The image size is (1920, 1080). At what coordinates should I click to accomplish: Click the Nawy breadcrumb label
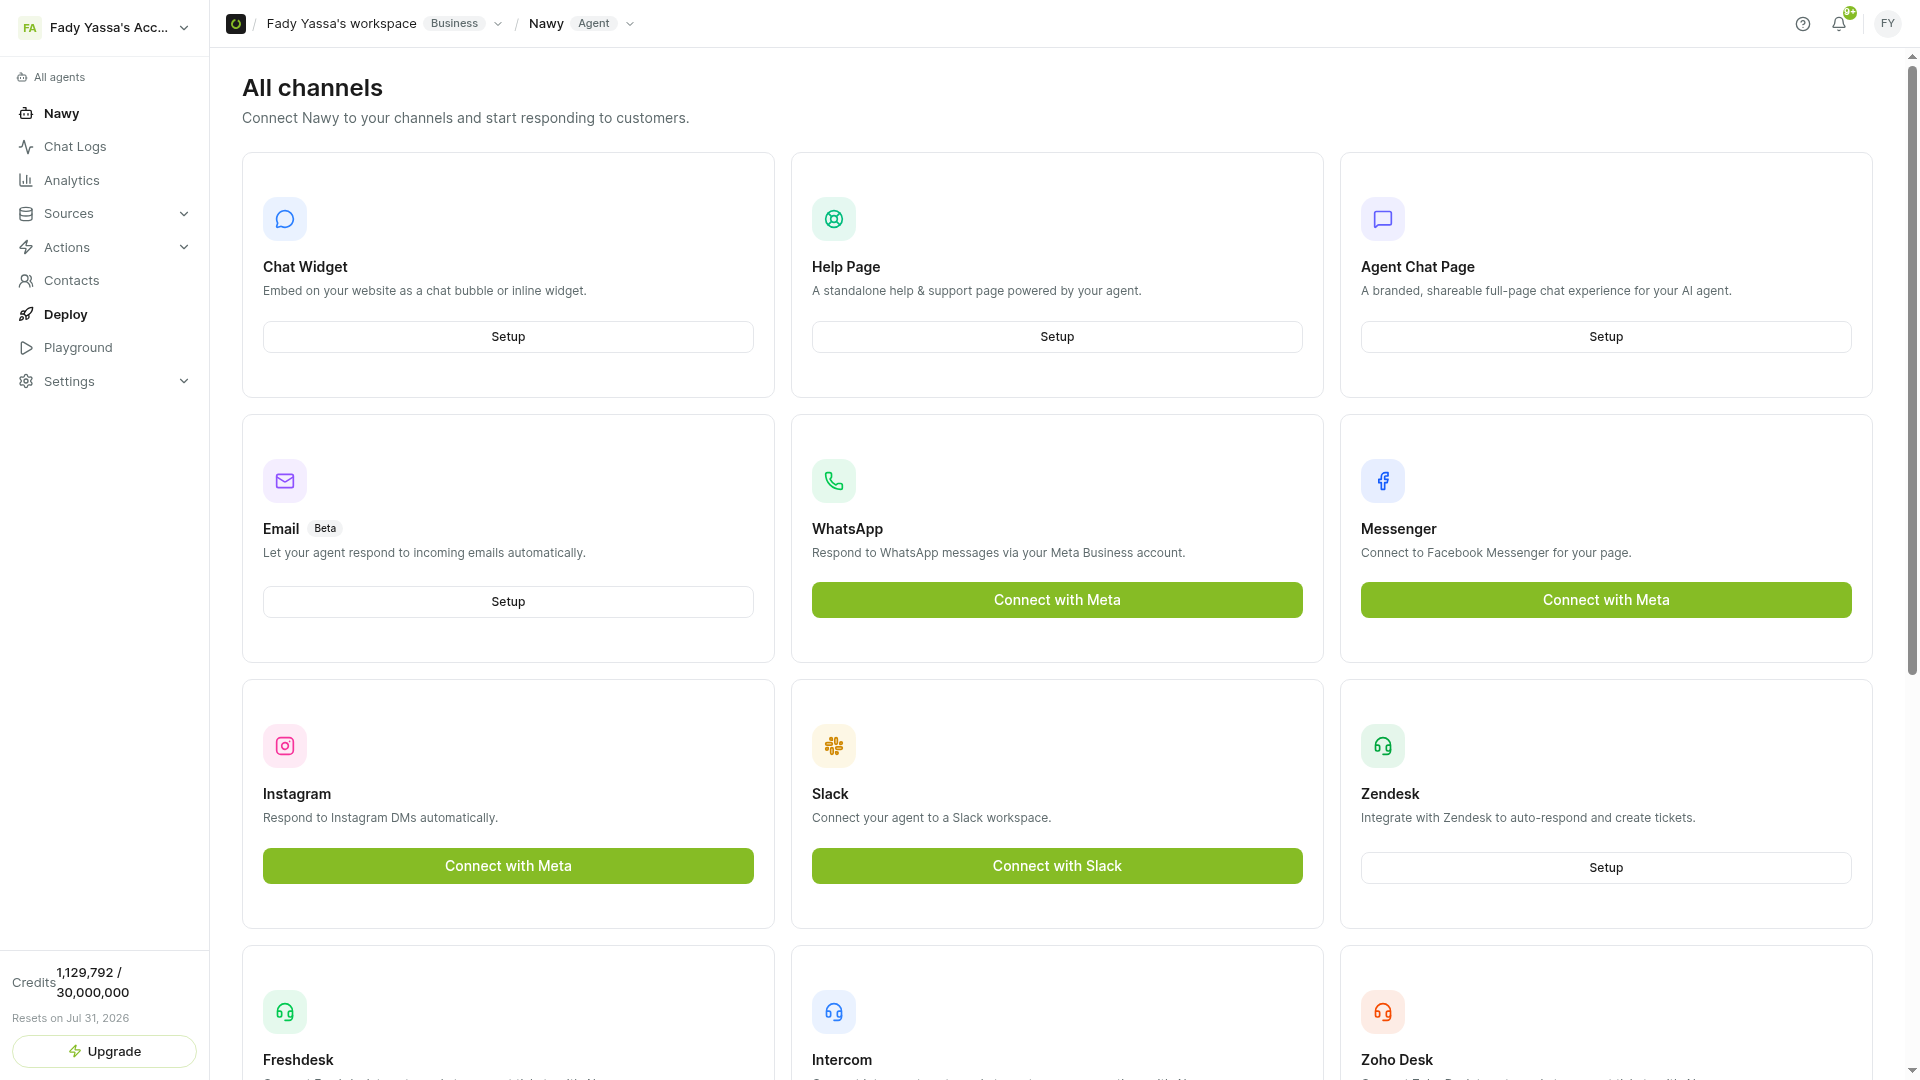click(x=546, y=24)
